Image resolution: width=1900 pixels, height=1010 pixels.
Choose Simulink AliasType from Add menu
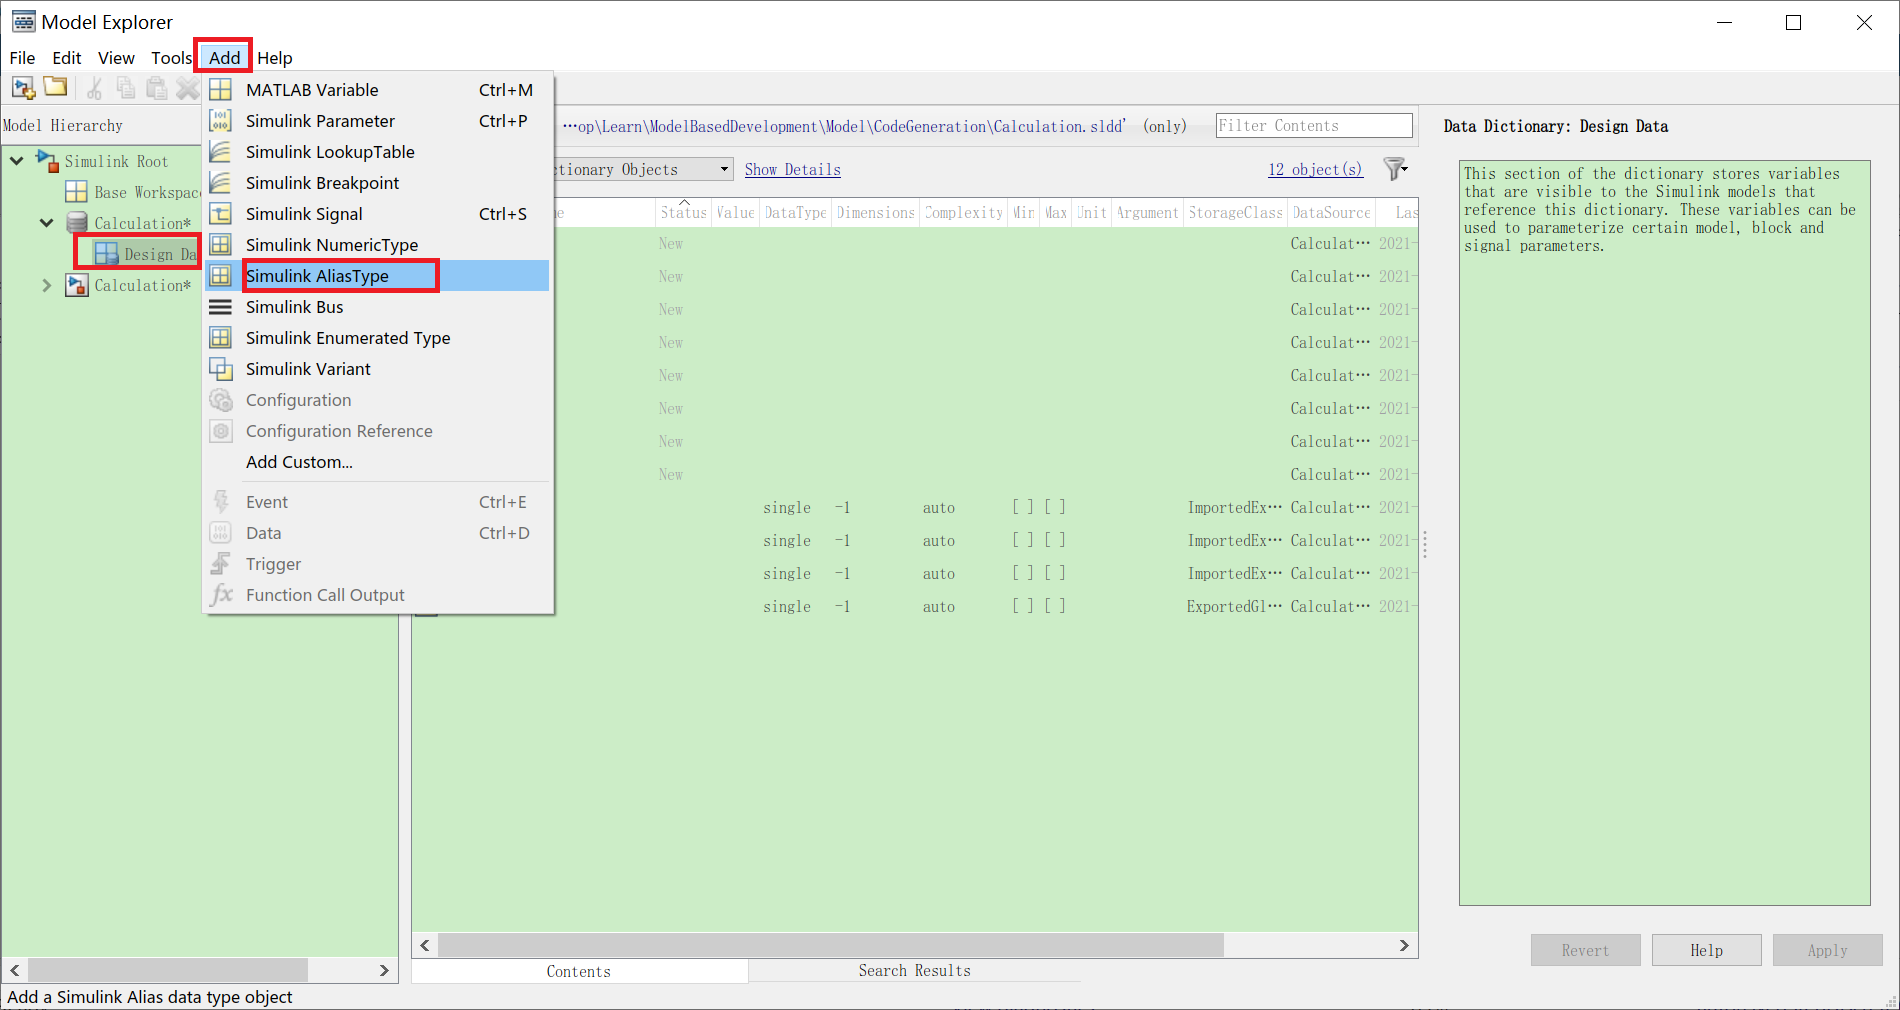(378, 276)
